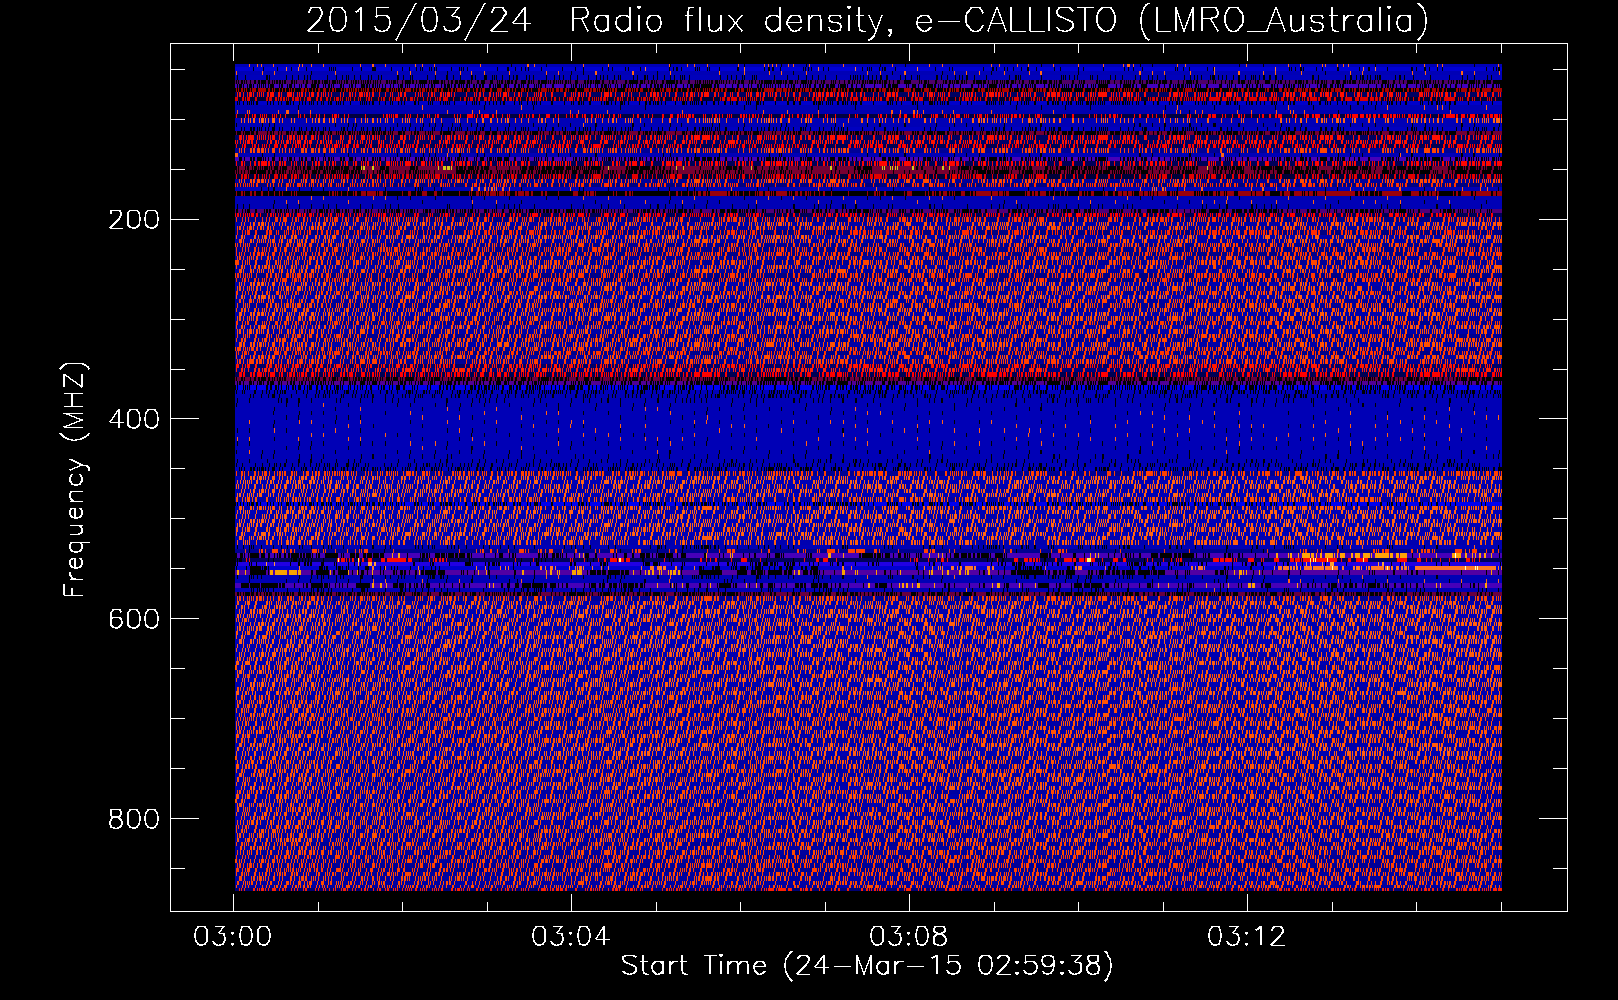Click the 'Frequency (MHZ)' axis label
The height and width of the screenshot is (1000, 1618).
pos(75,480)
